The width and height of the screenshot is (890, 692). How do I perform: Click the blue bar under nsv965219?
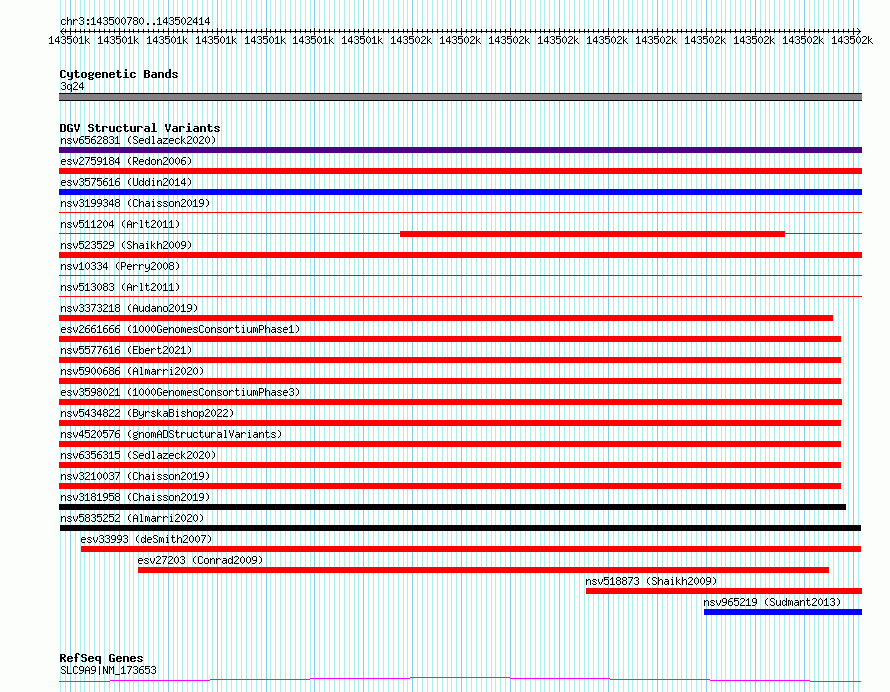(x=783, y=612)
